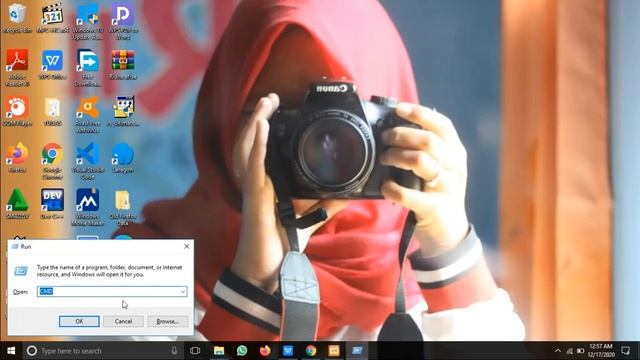Screen dimensions: 640x360
Task: Switch to Firefox in the taskbar
Action: pyautogui.click(x=265, y=351)
